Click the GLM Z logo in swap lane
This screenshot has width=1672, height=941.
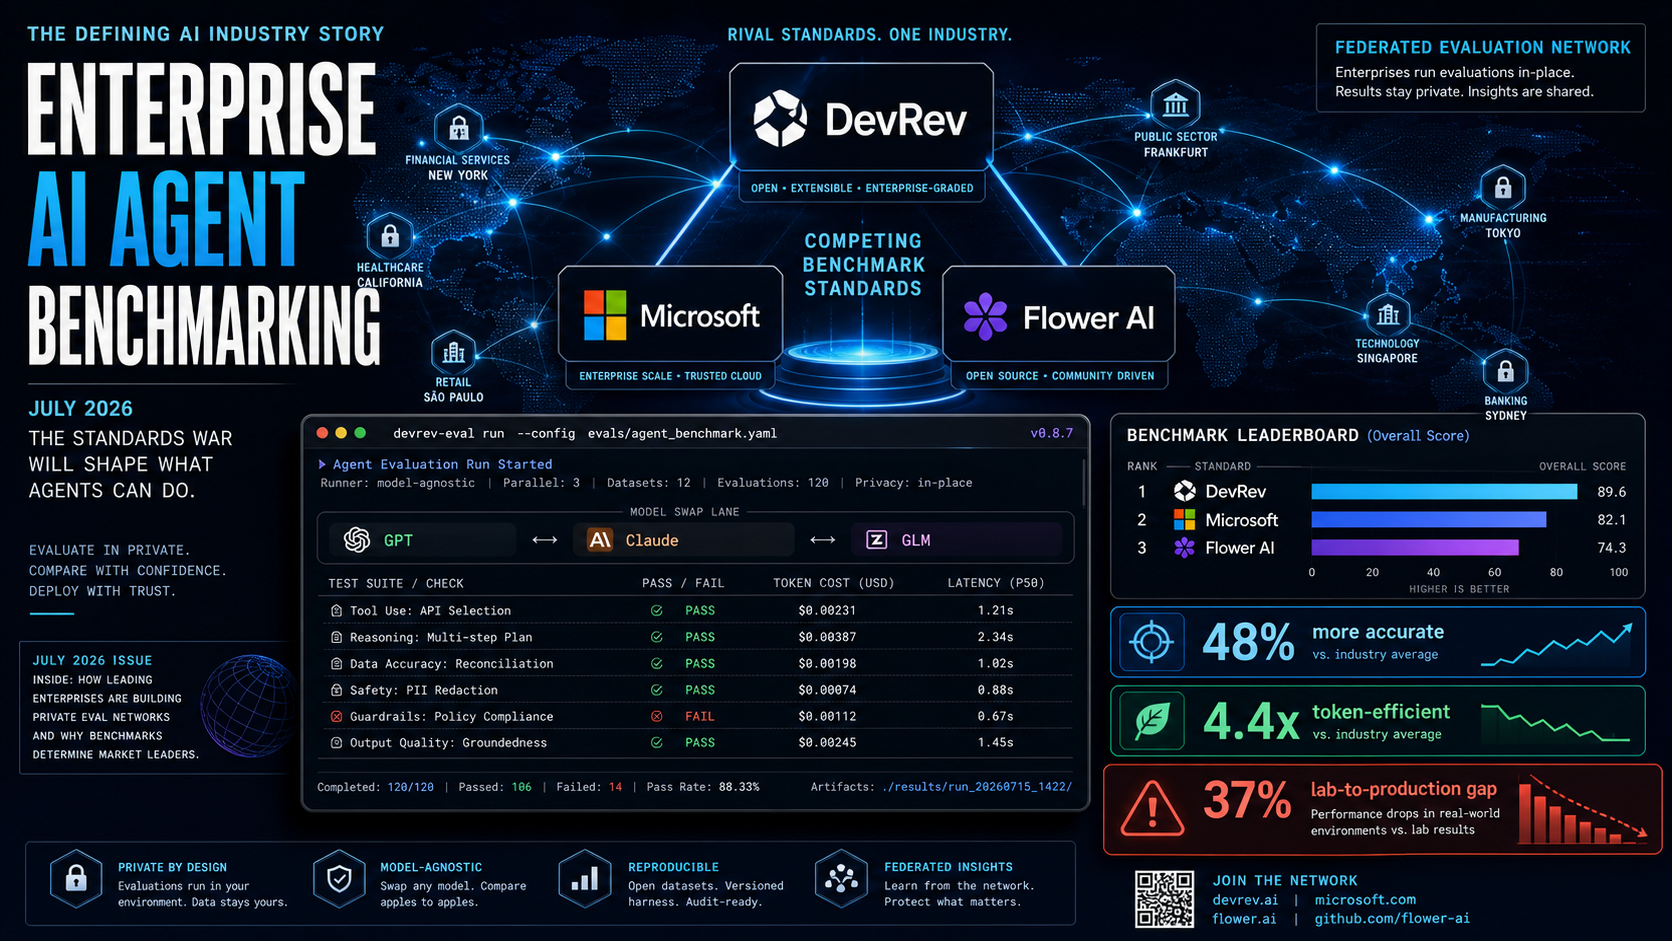point(876,540)
